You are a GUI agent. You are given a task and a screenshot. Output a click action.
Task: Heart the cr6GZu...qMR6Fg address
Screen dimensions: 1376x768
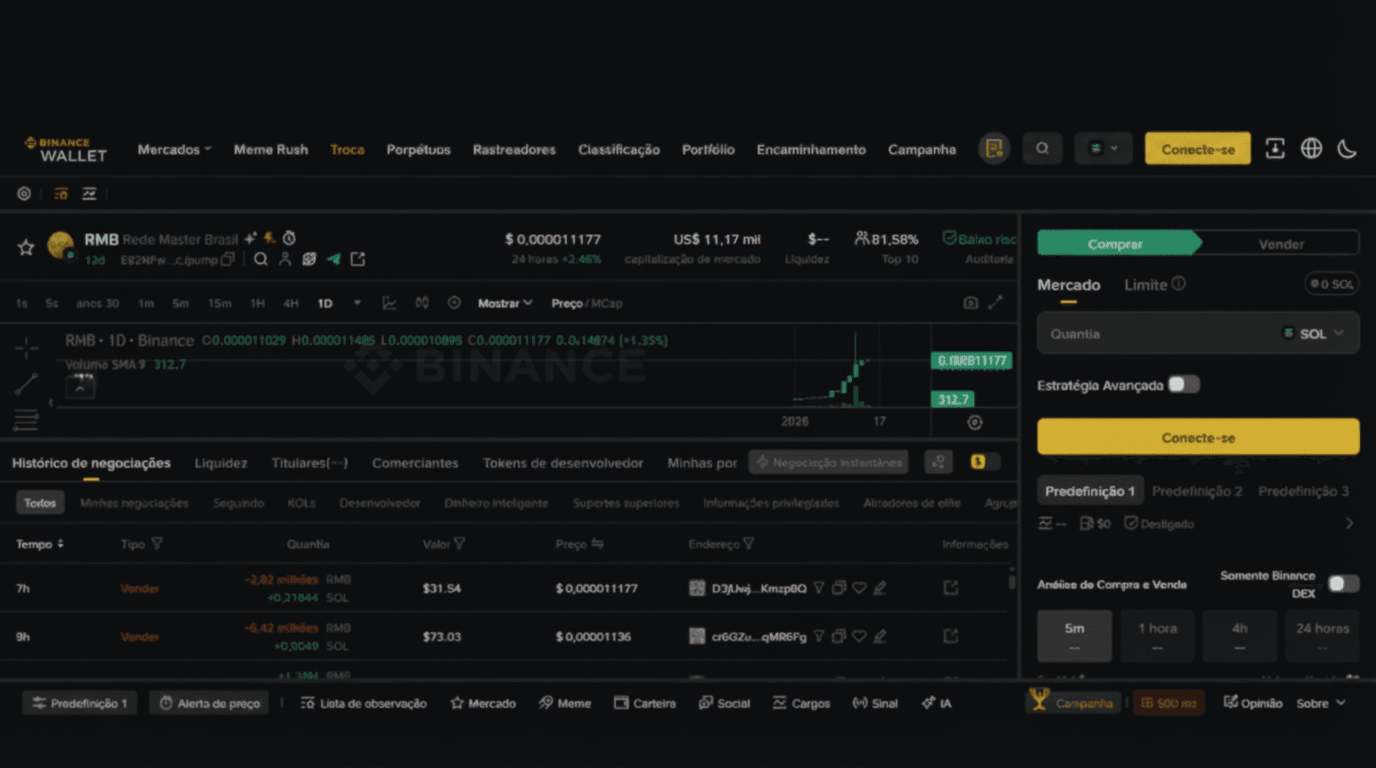click(x=859, y=636)
